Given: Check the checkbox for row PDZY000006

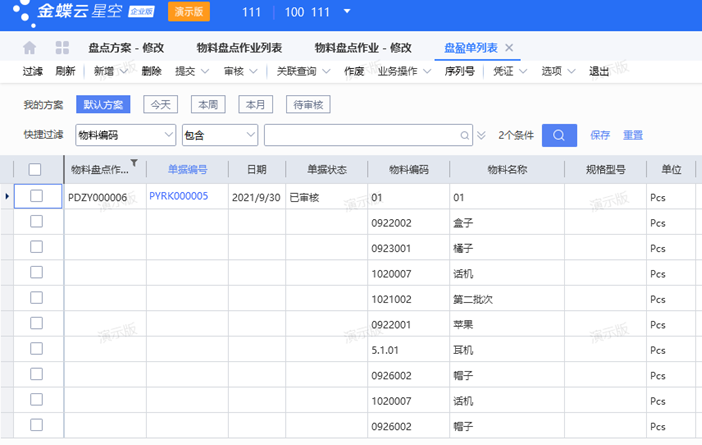Looking at the screenshot, I should click(36, 197).
